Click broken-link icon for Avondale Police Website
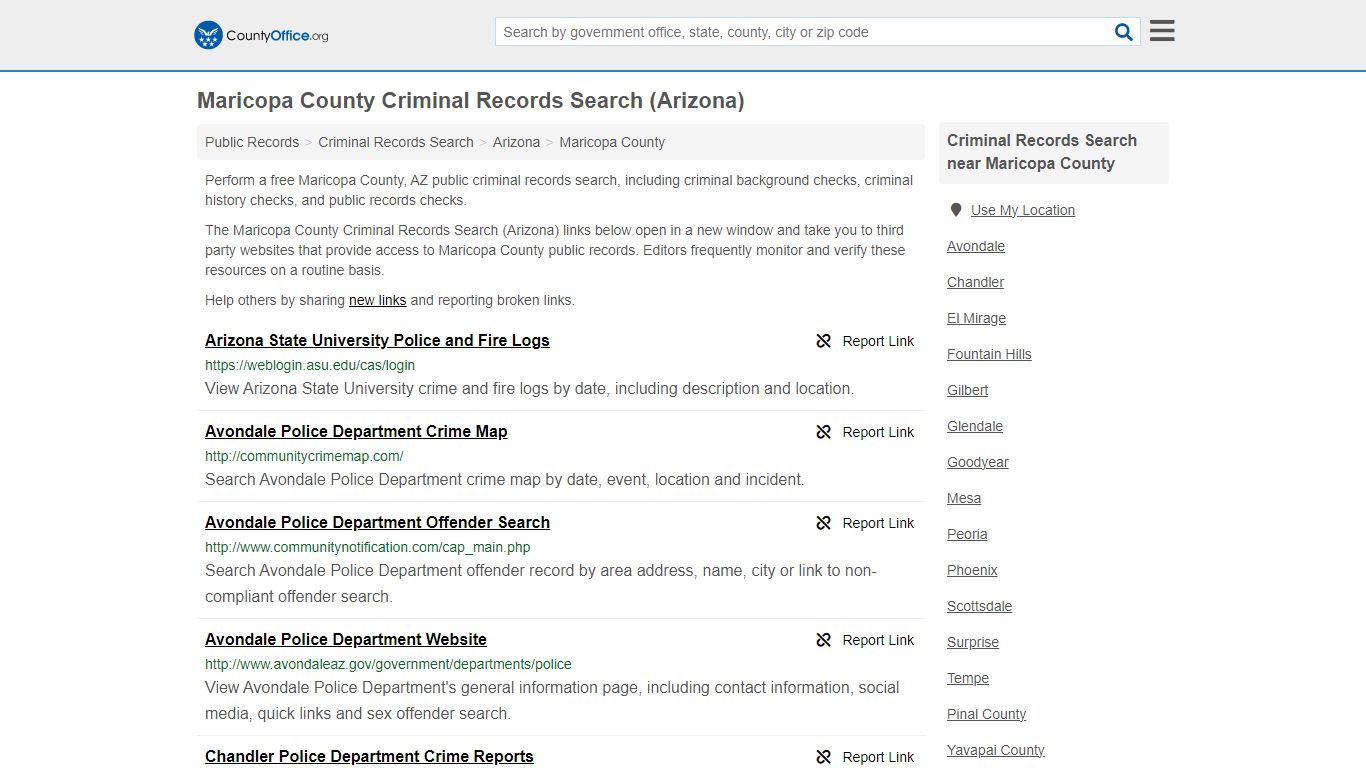 (x=824, y=640)
